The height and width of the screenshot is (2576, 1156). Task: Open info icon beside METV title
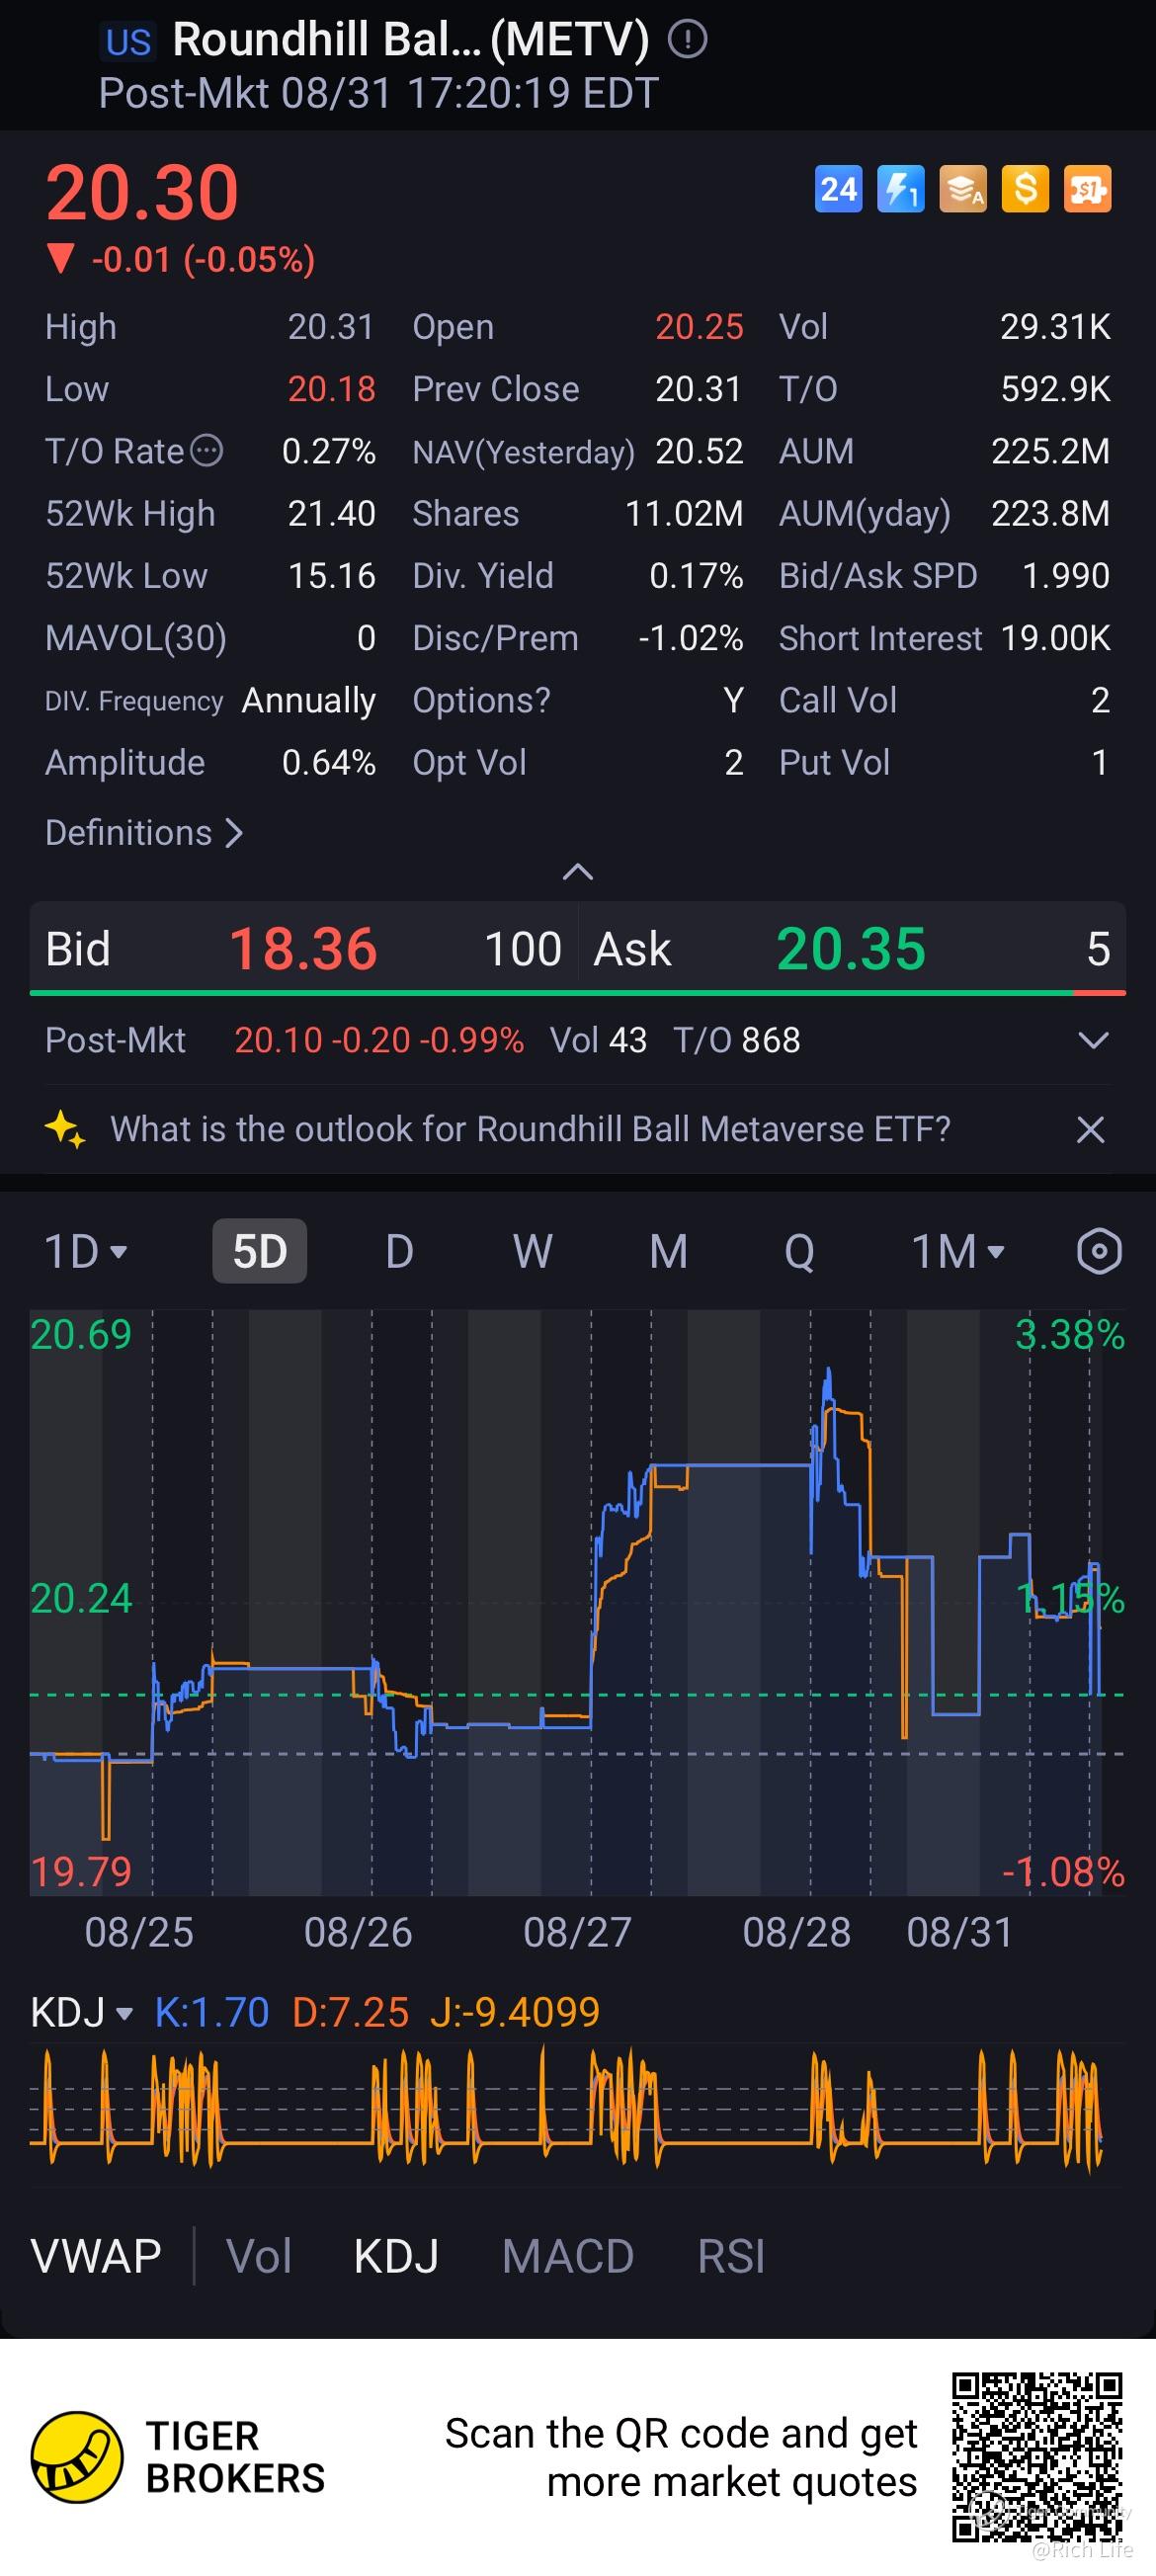[x=688, y=40]
